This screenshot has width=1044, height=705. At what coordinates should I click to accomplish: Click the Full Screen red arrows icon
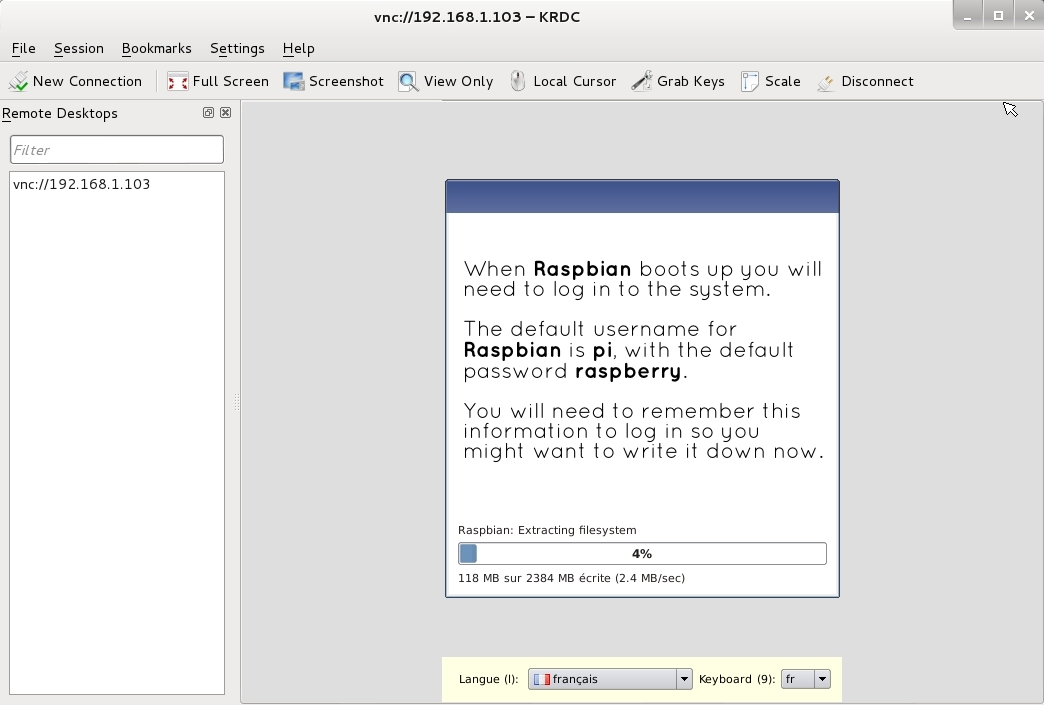point(177,81)
